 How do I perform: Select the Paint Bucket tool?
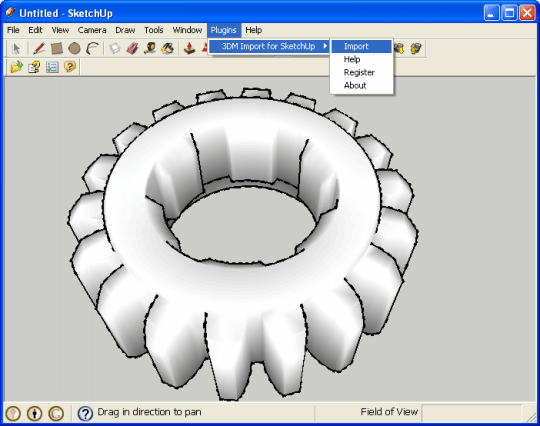click(x=168, y=49)
